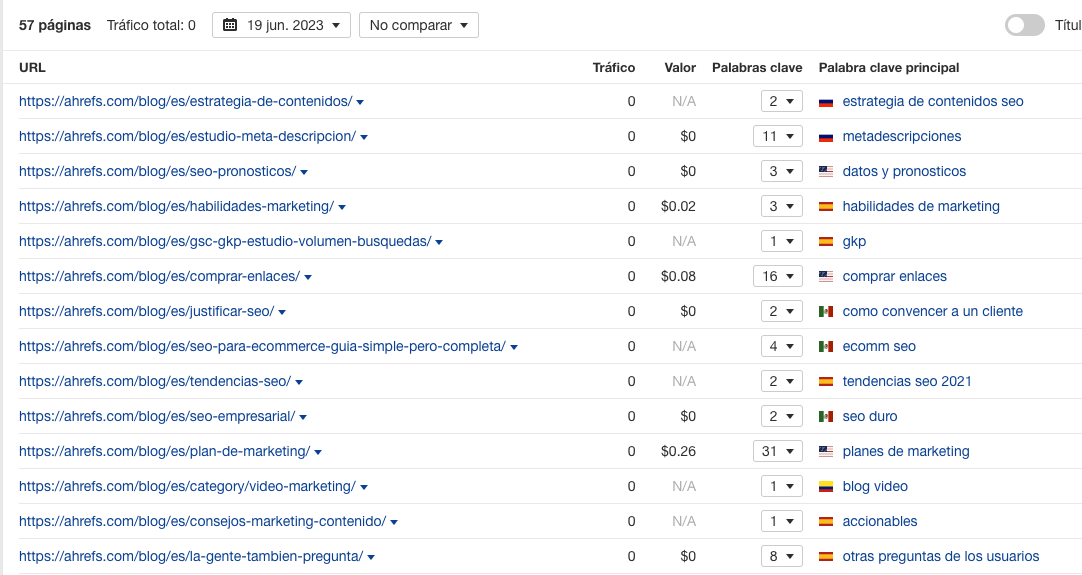Click keyword blog video
Viewport: 1082px width, 575px height.
875,487
